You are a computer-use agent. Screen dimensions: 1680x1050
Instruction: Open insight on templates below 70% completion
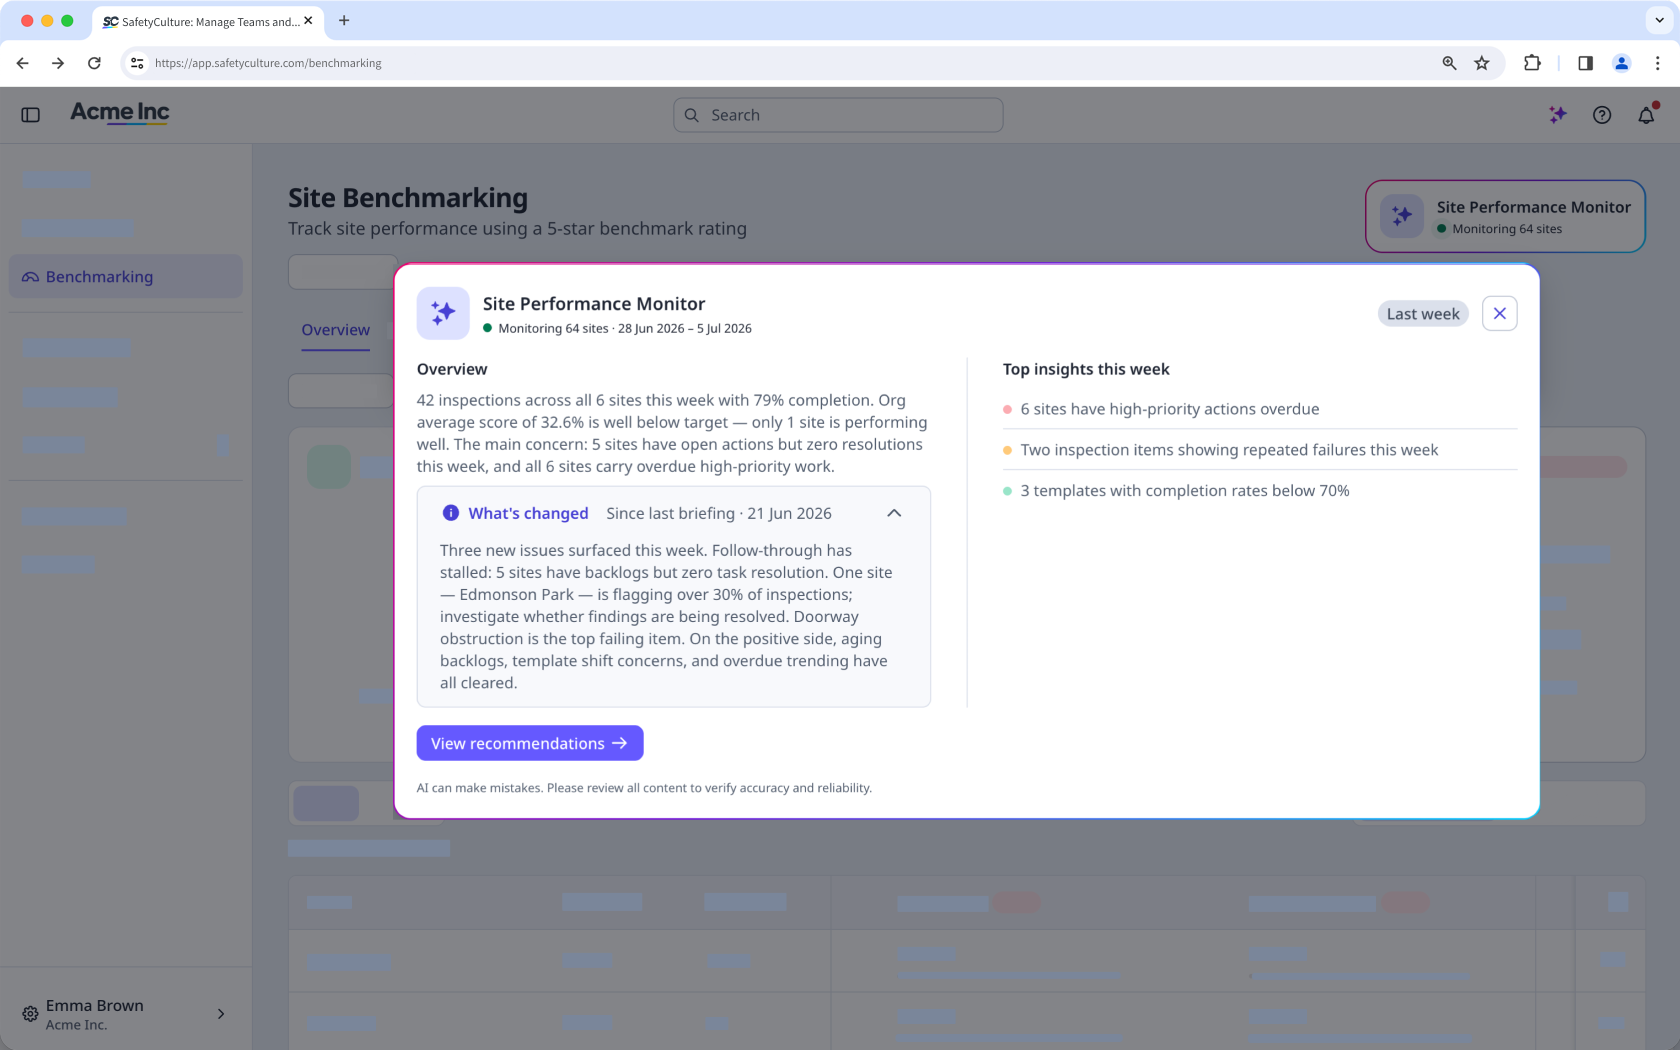tap(1260, 491)
